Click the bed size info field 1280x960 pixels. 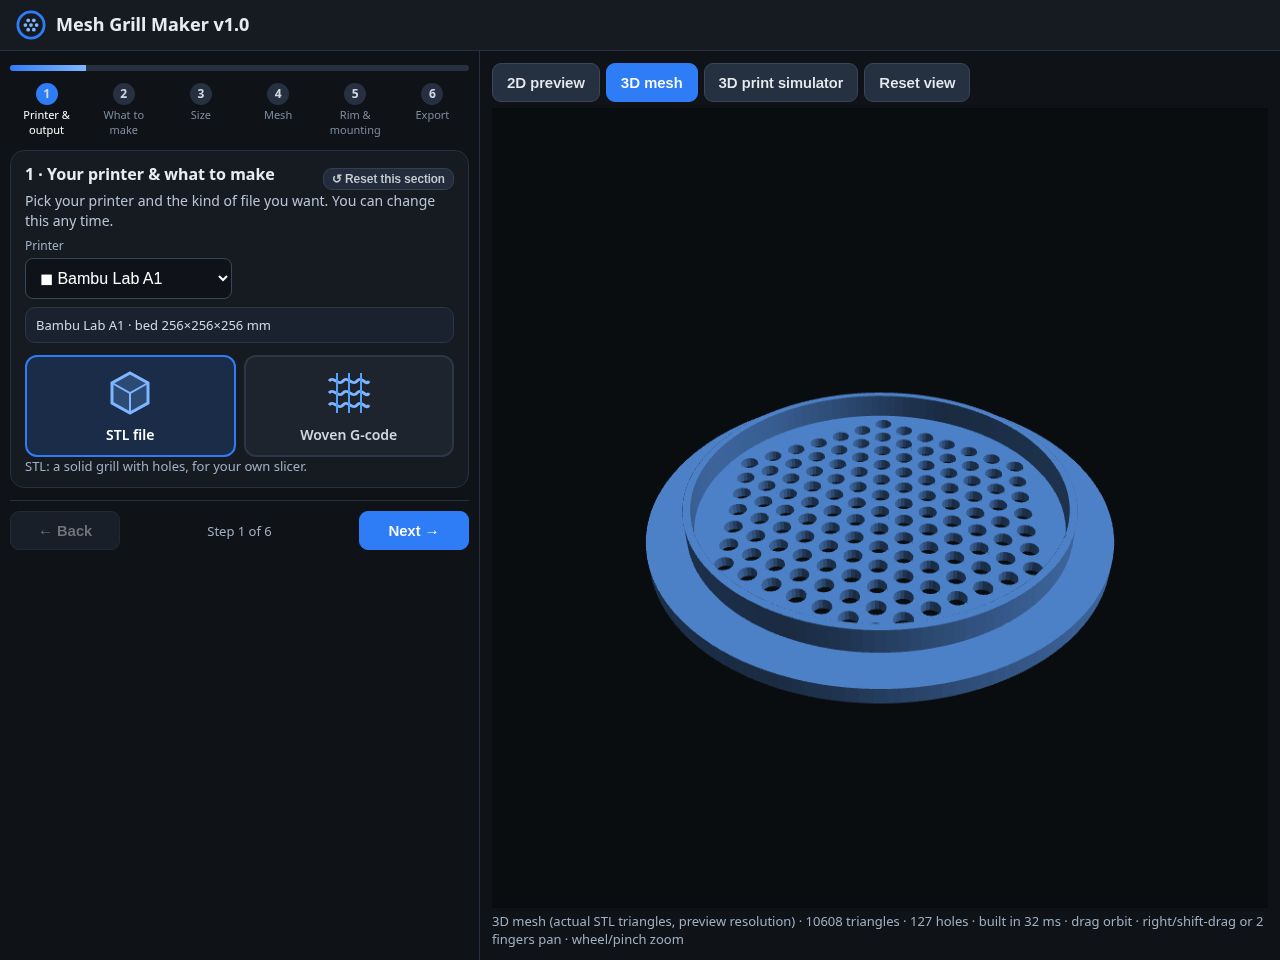pyautogui.click(x=239, y=325)
